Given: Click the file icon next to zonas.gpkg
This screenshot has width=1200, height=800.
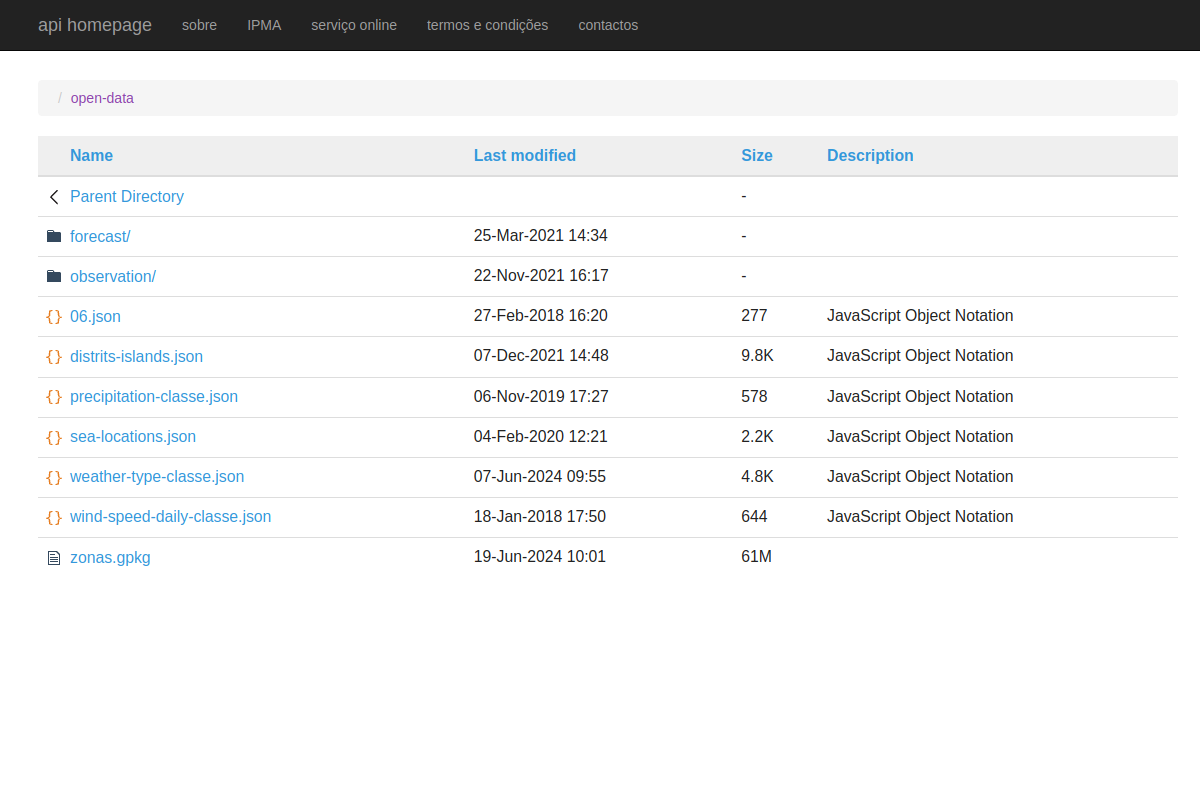Looking at the screenshot, I should 54,558.
